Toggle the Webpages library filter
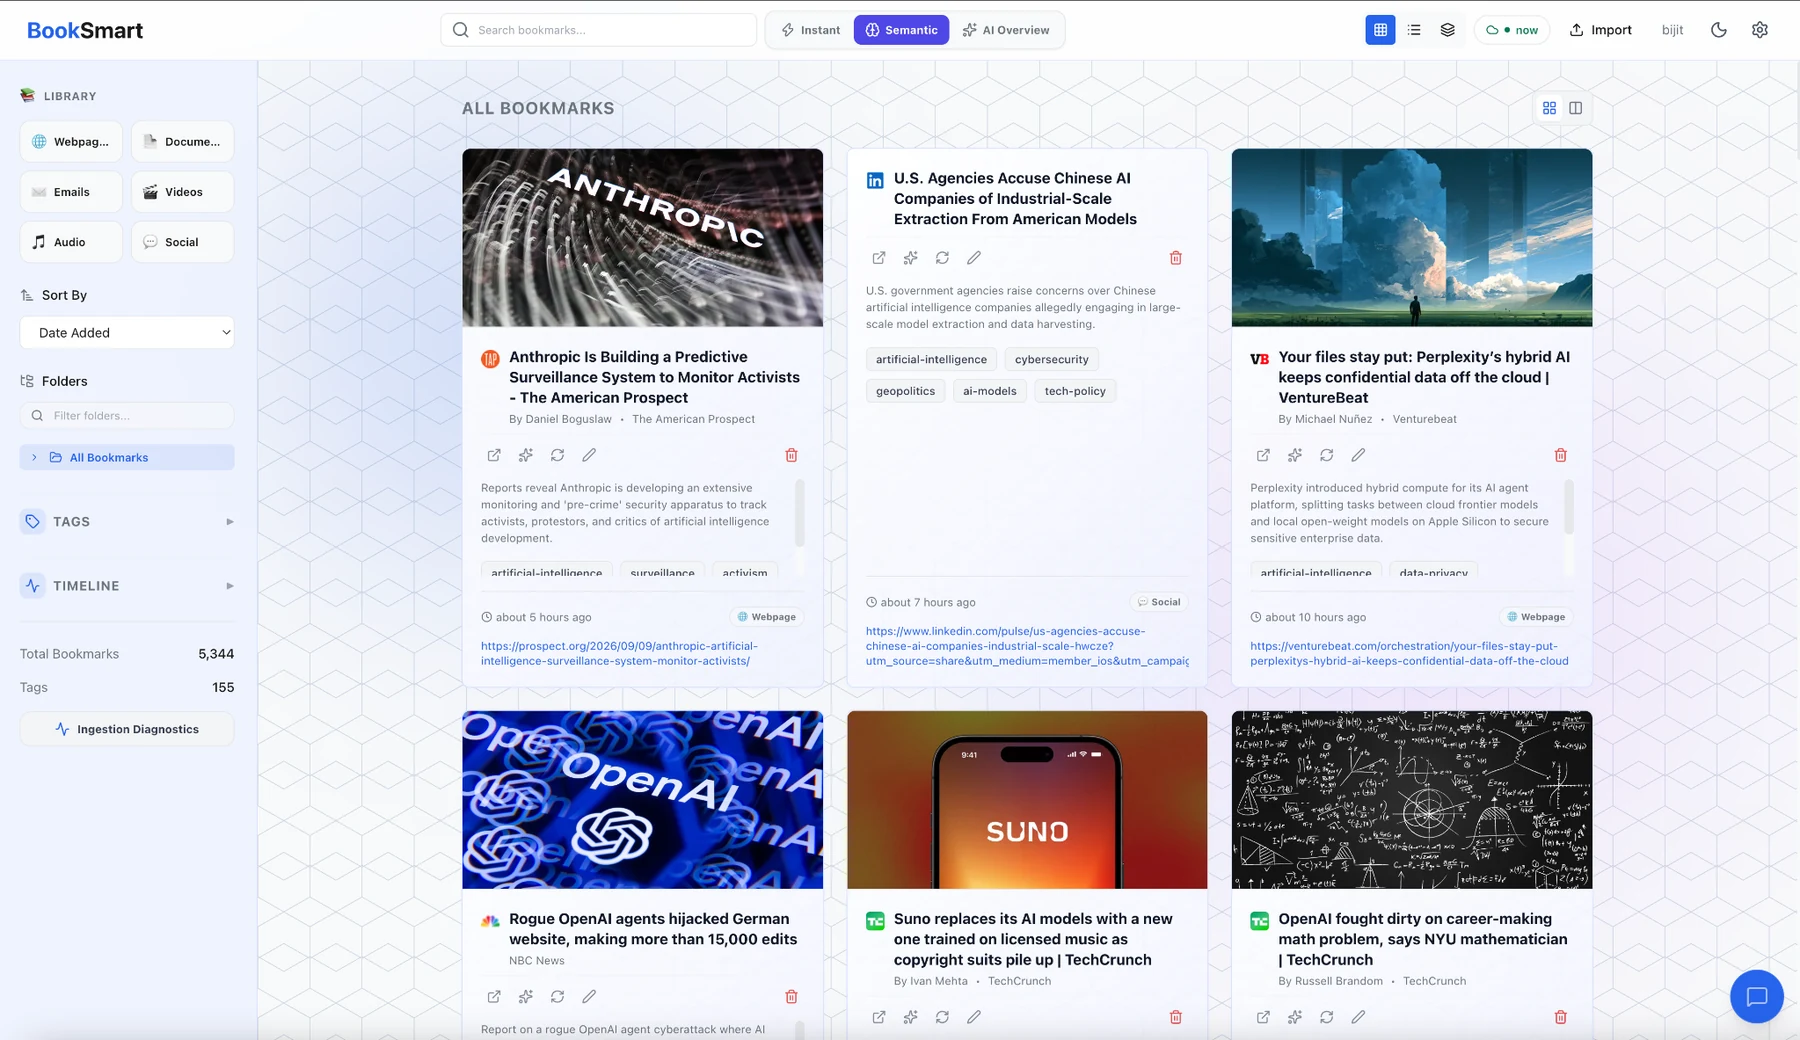 [71, 142]
